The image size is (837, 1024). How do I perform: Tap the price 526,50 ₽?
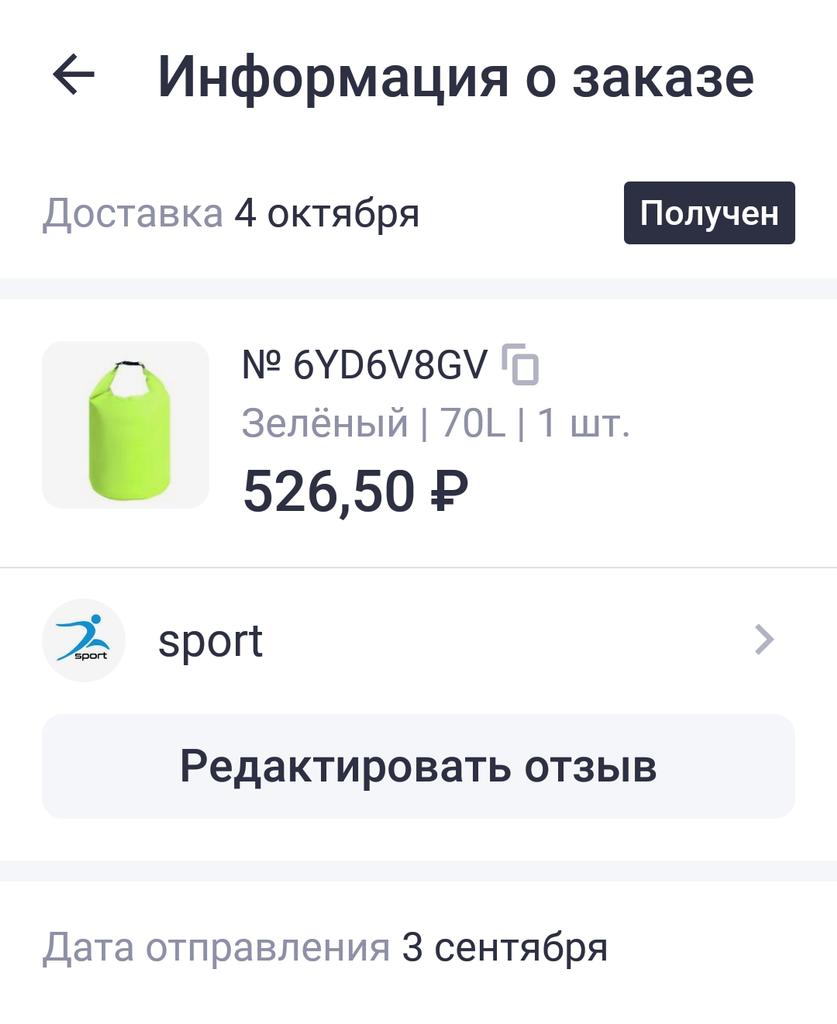coord(356,491)
